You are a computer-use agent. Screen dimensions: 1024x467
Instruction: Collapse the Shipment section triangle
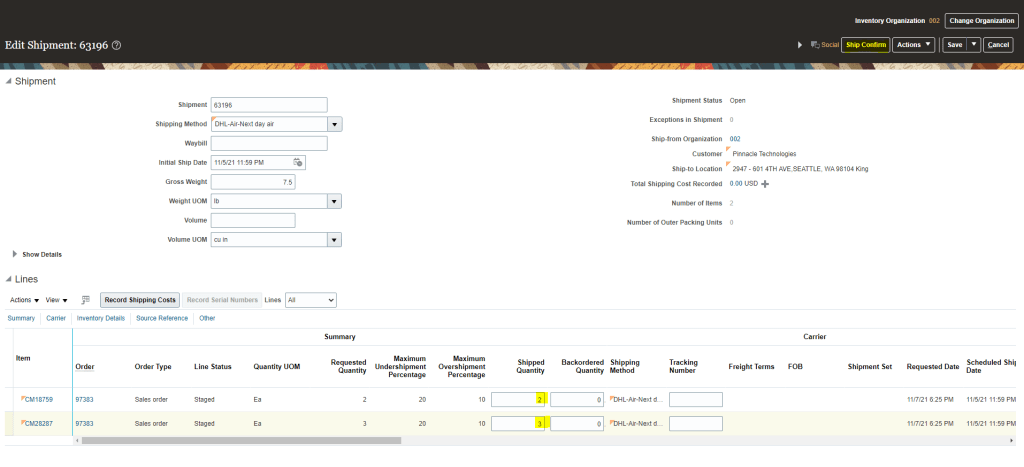tap(9, 81)
